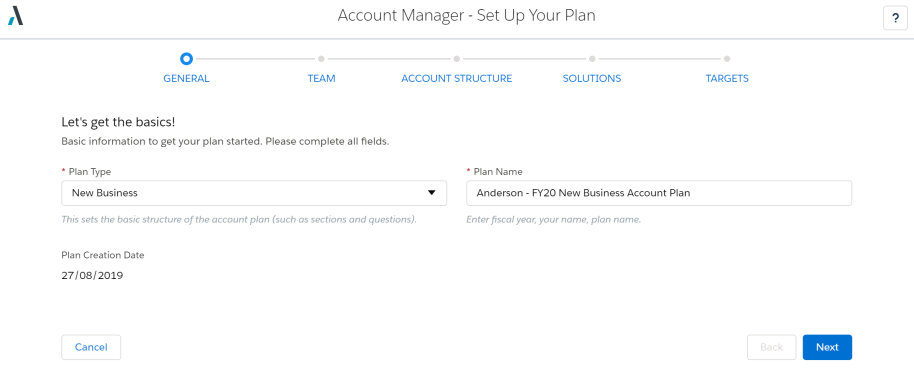Click the Altify logo icon
The height and width of the screenshot is (370, 914).
click(16, 16)
